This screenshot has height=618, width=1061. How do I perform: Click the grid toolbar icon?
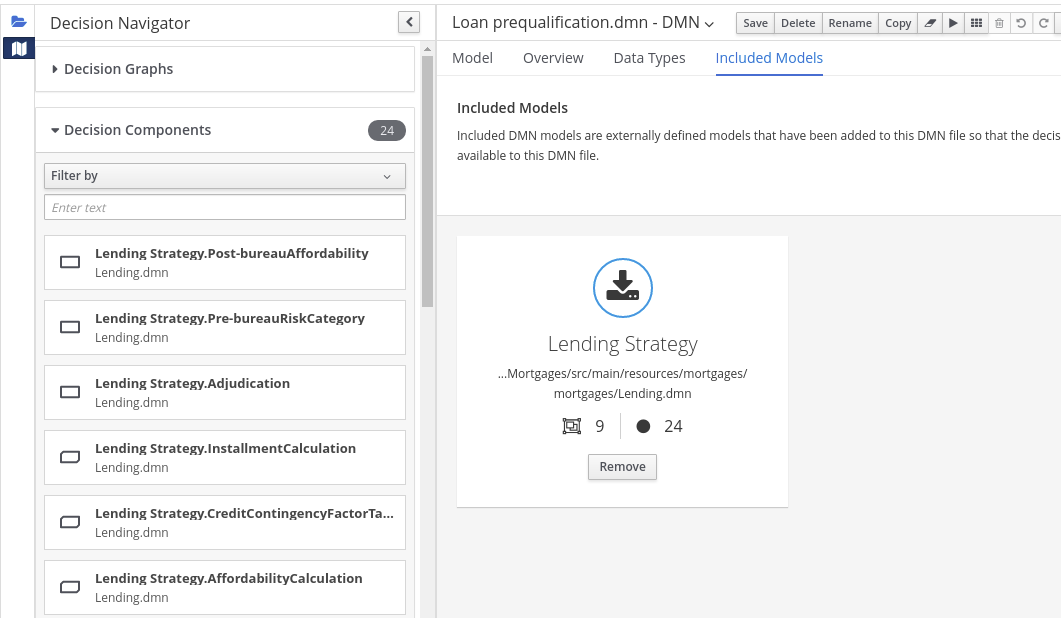976,23
